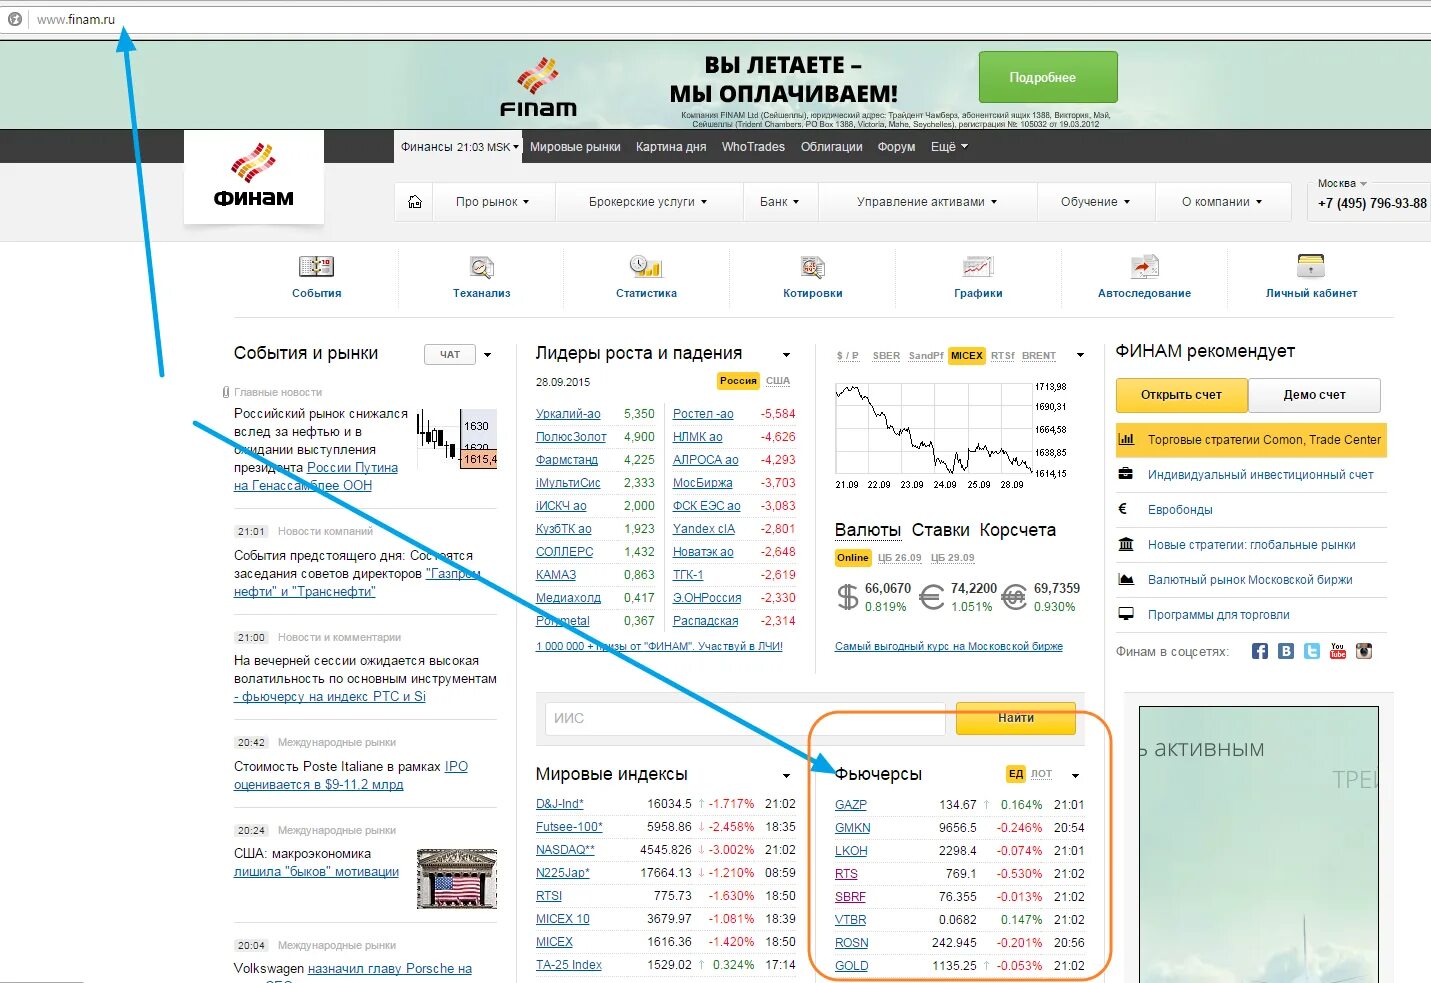Expand the Фьючерсы panel arrow
1431x983 pixels.
coord(1076,775)
